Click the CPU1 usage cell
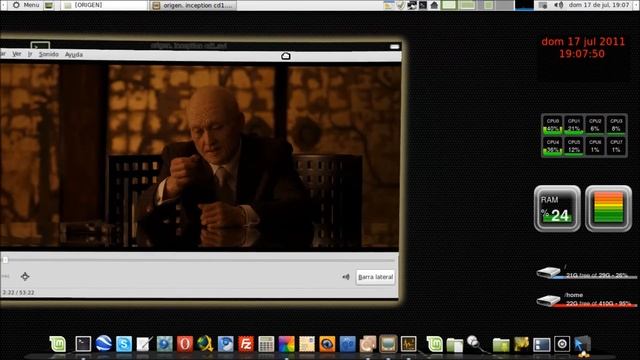This screenshot has height=360, width=640. [573, 125]
